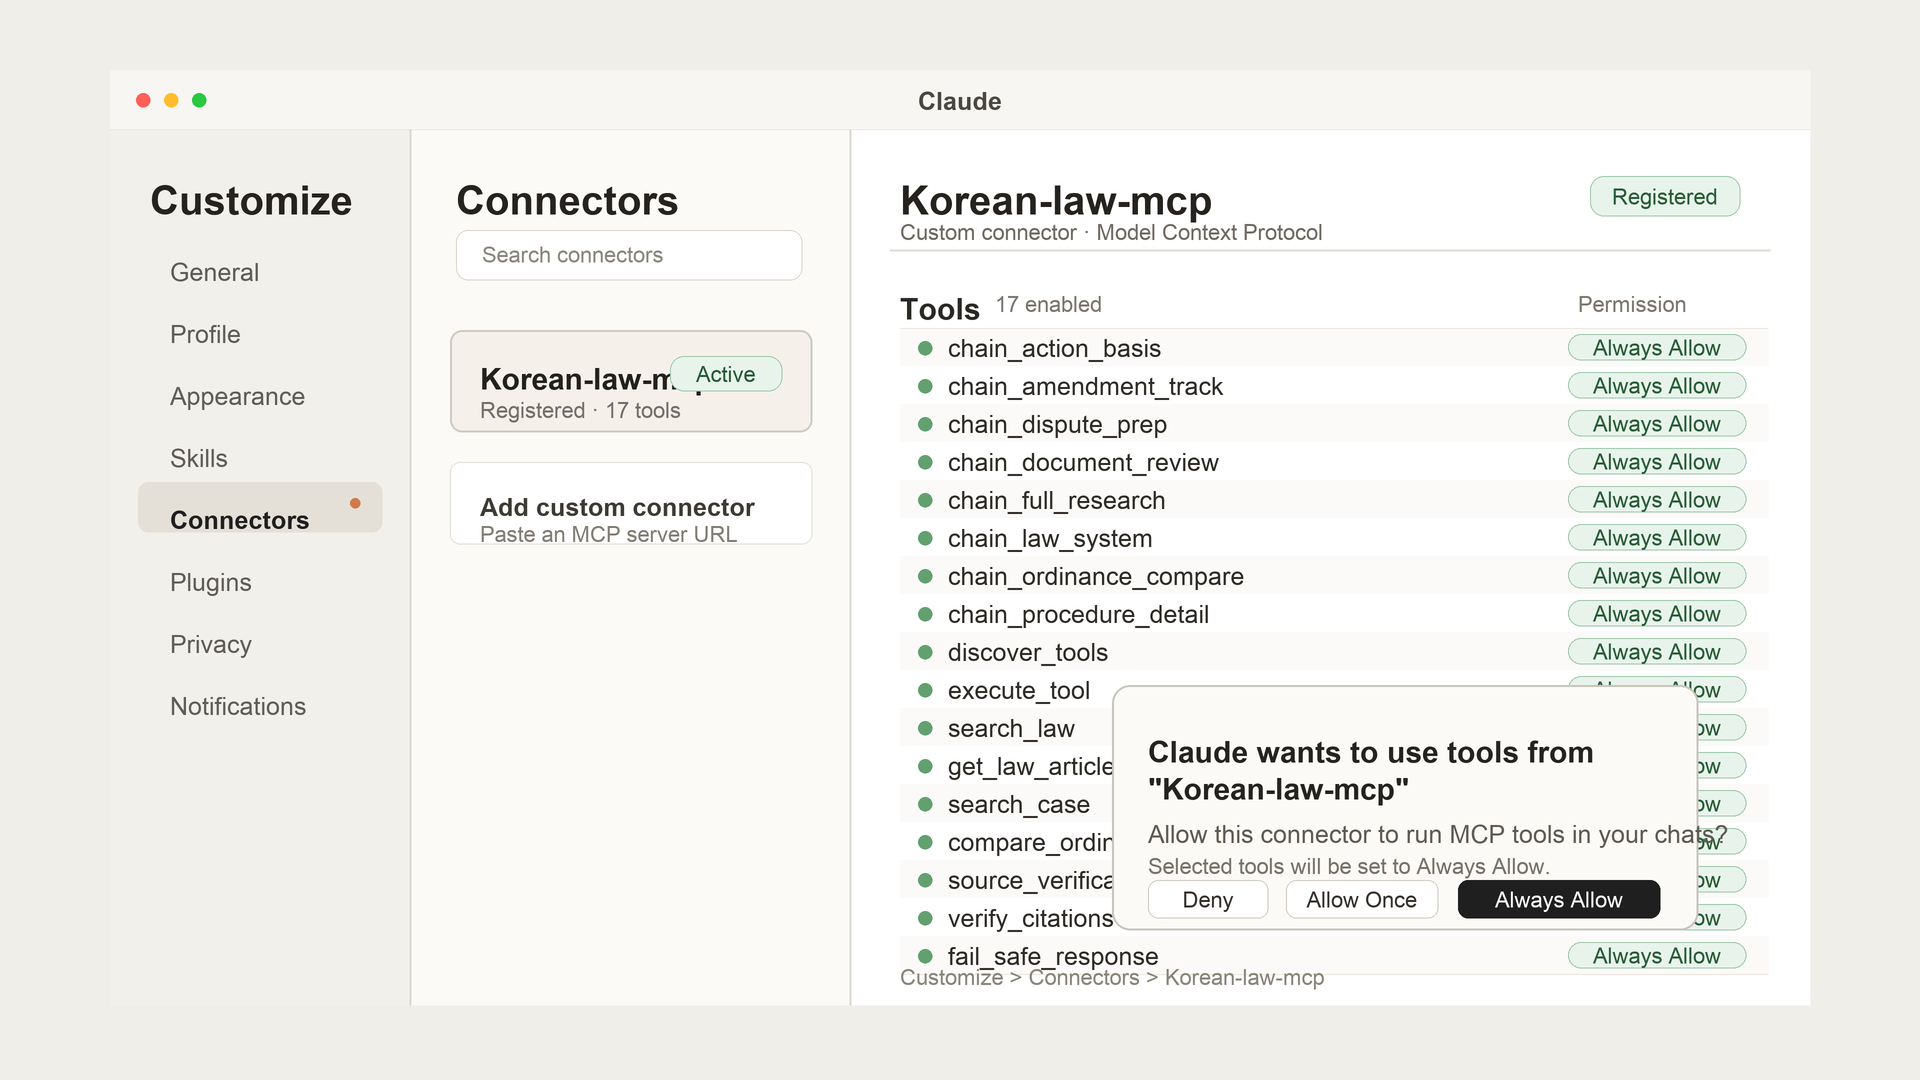Toggle the chain_dispute_prep status dot
Viewport: 1920px width, 1080px height.
(x=926, y=424)
